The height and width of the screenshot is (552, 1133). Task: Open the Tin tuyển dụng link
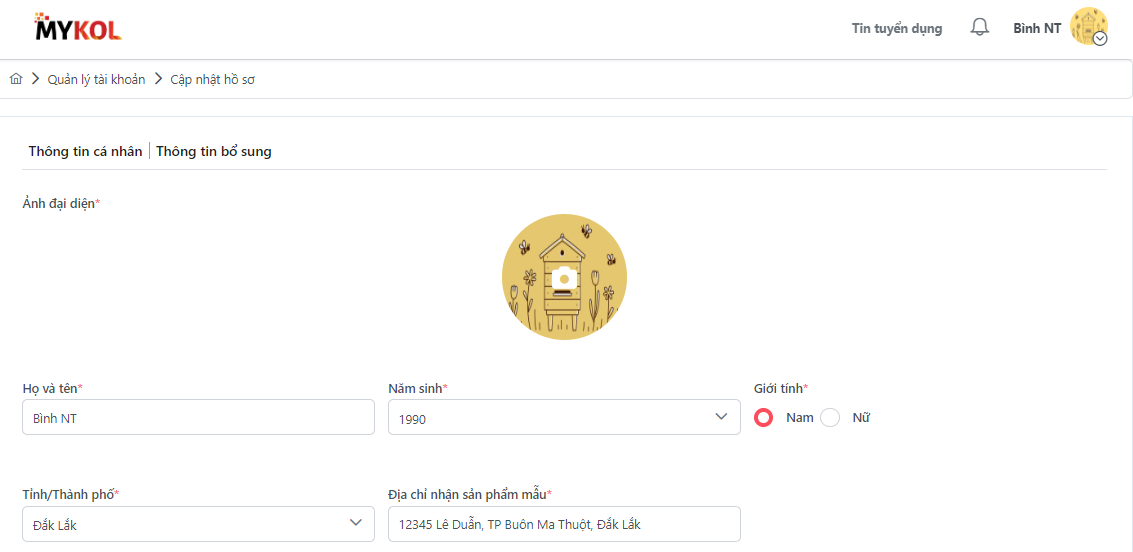point(896,28)
